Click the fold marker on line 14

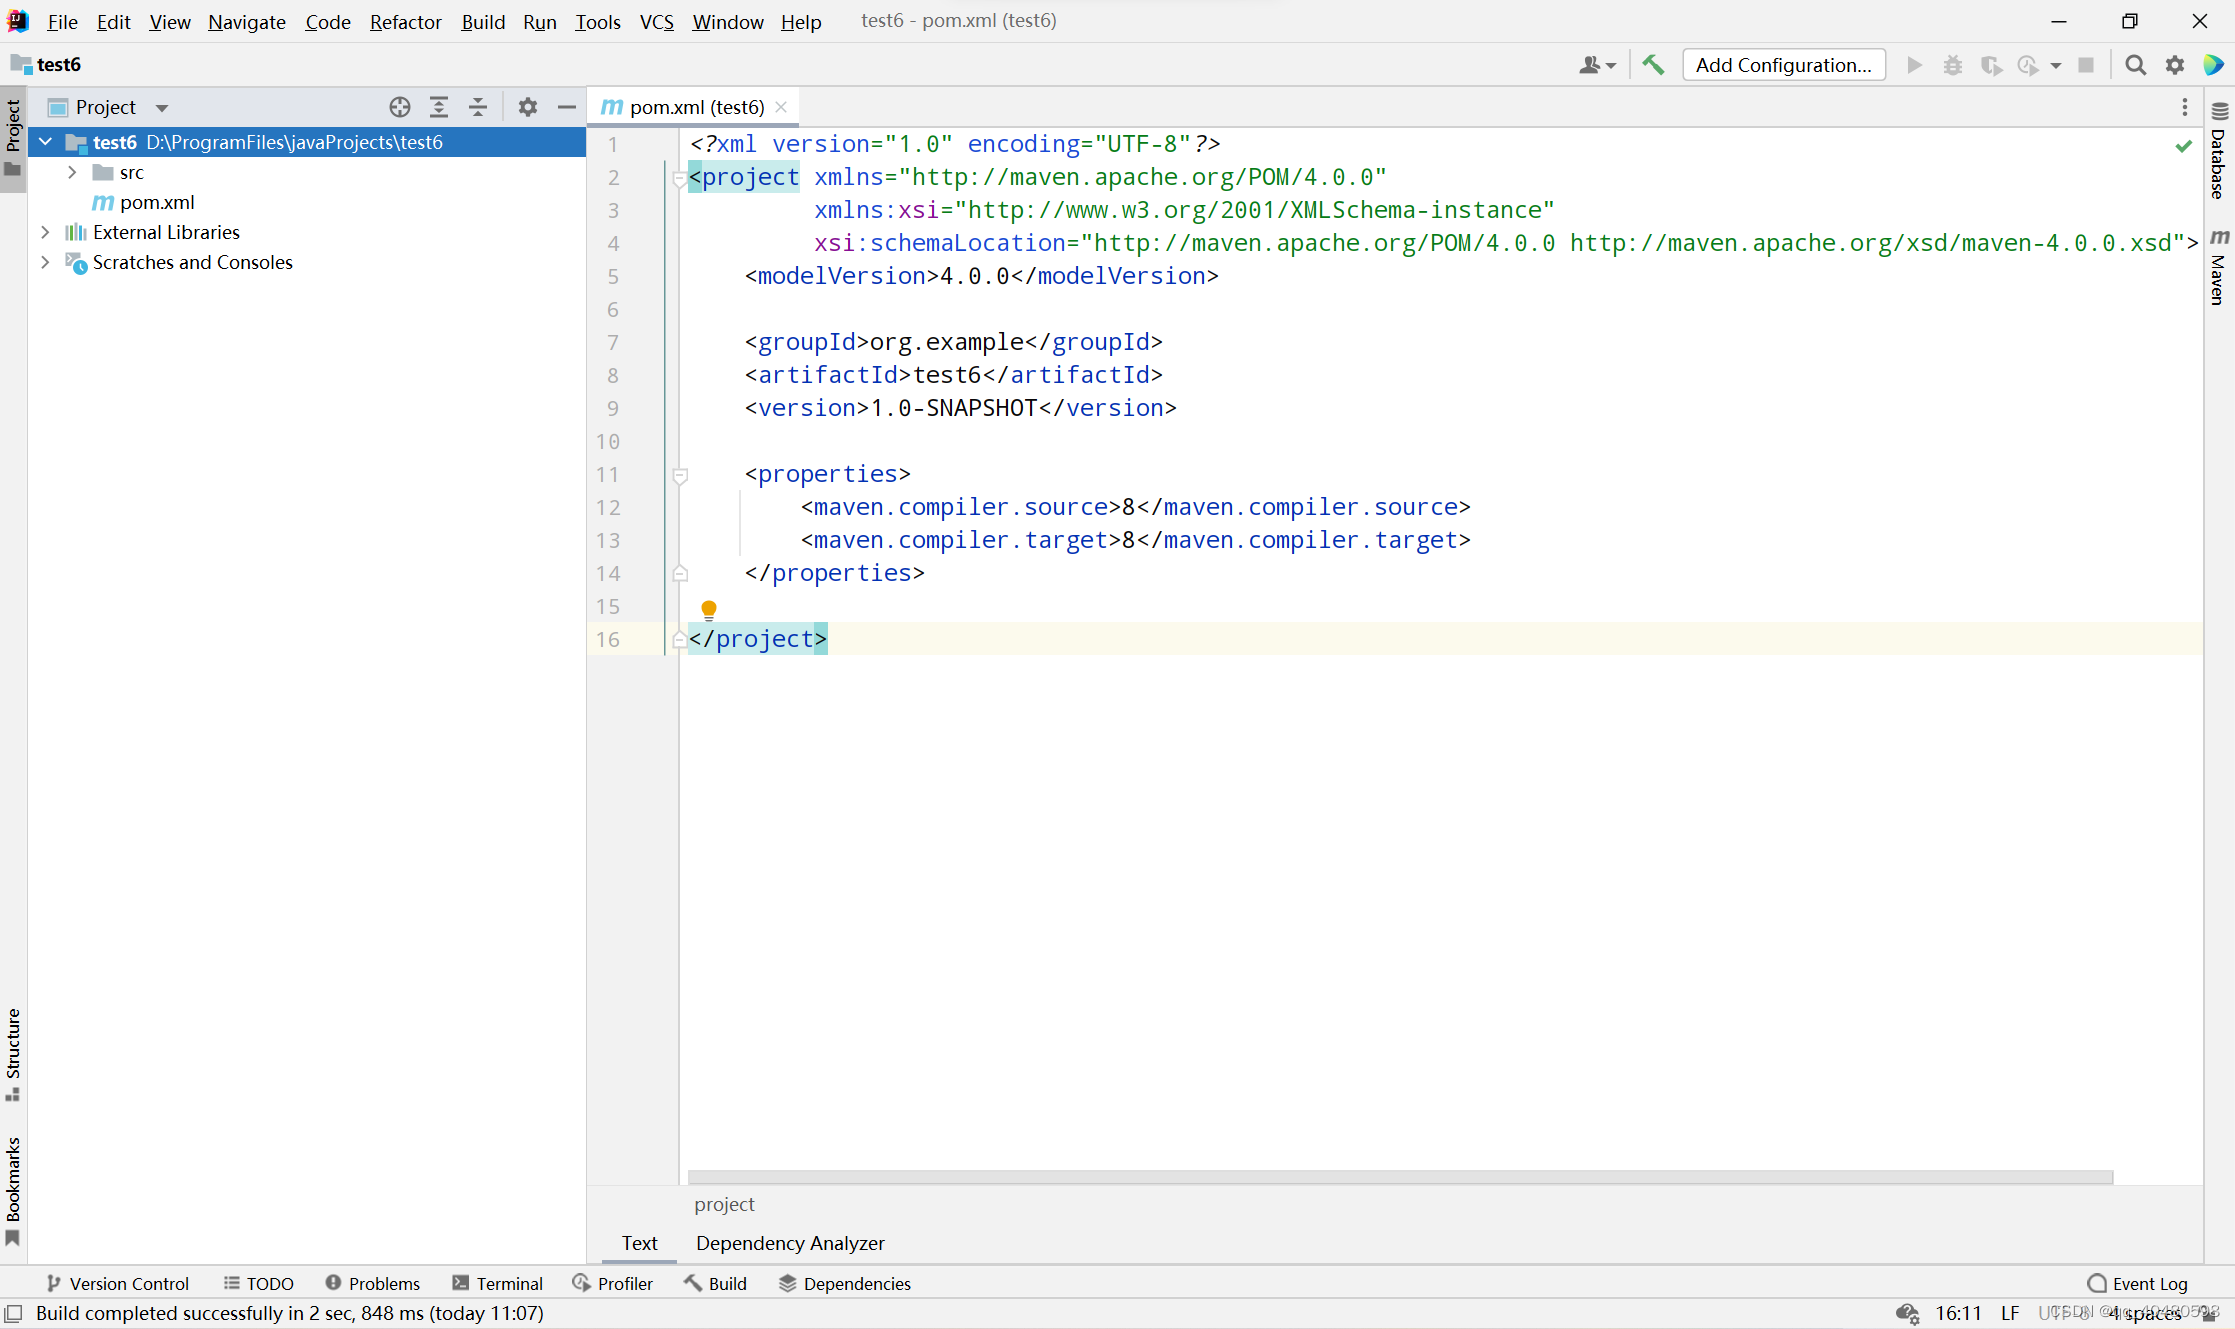coord(680,573)
